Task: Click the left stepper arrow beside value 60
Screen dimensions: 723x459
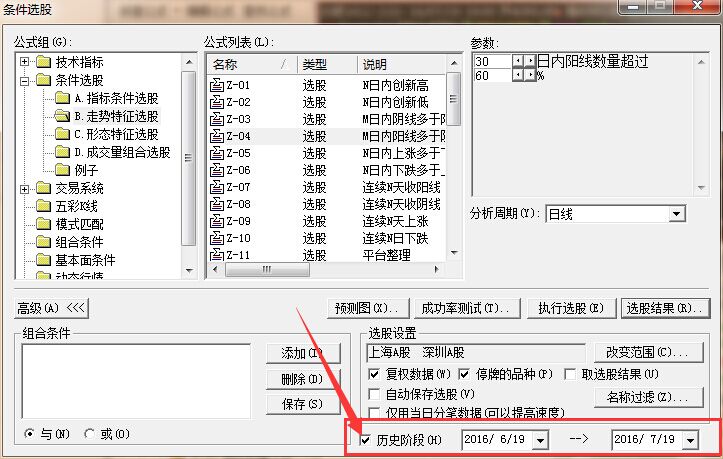Action: point(518,75)
